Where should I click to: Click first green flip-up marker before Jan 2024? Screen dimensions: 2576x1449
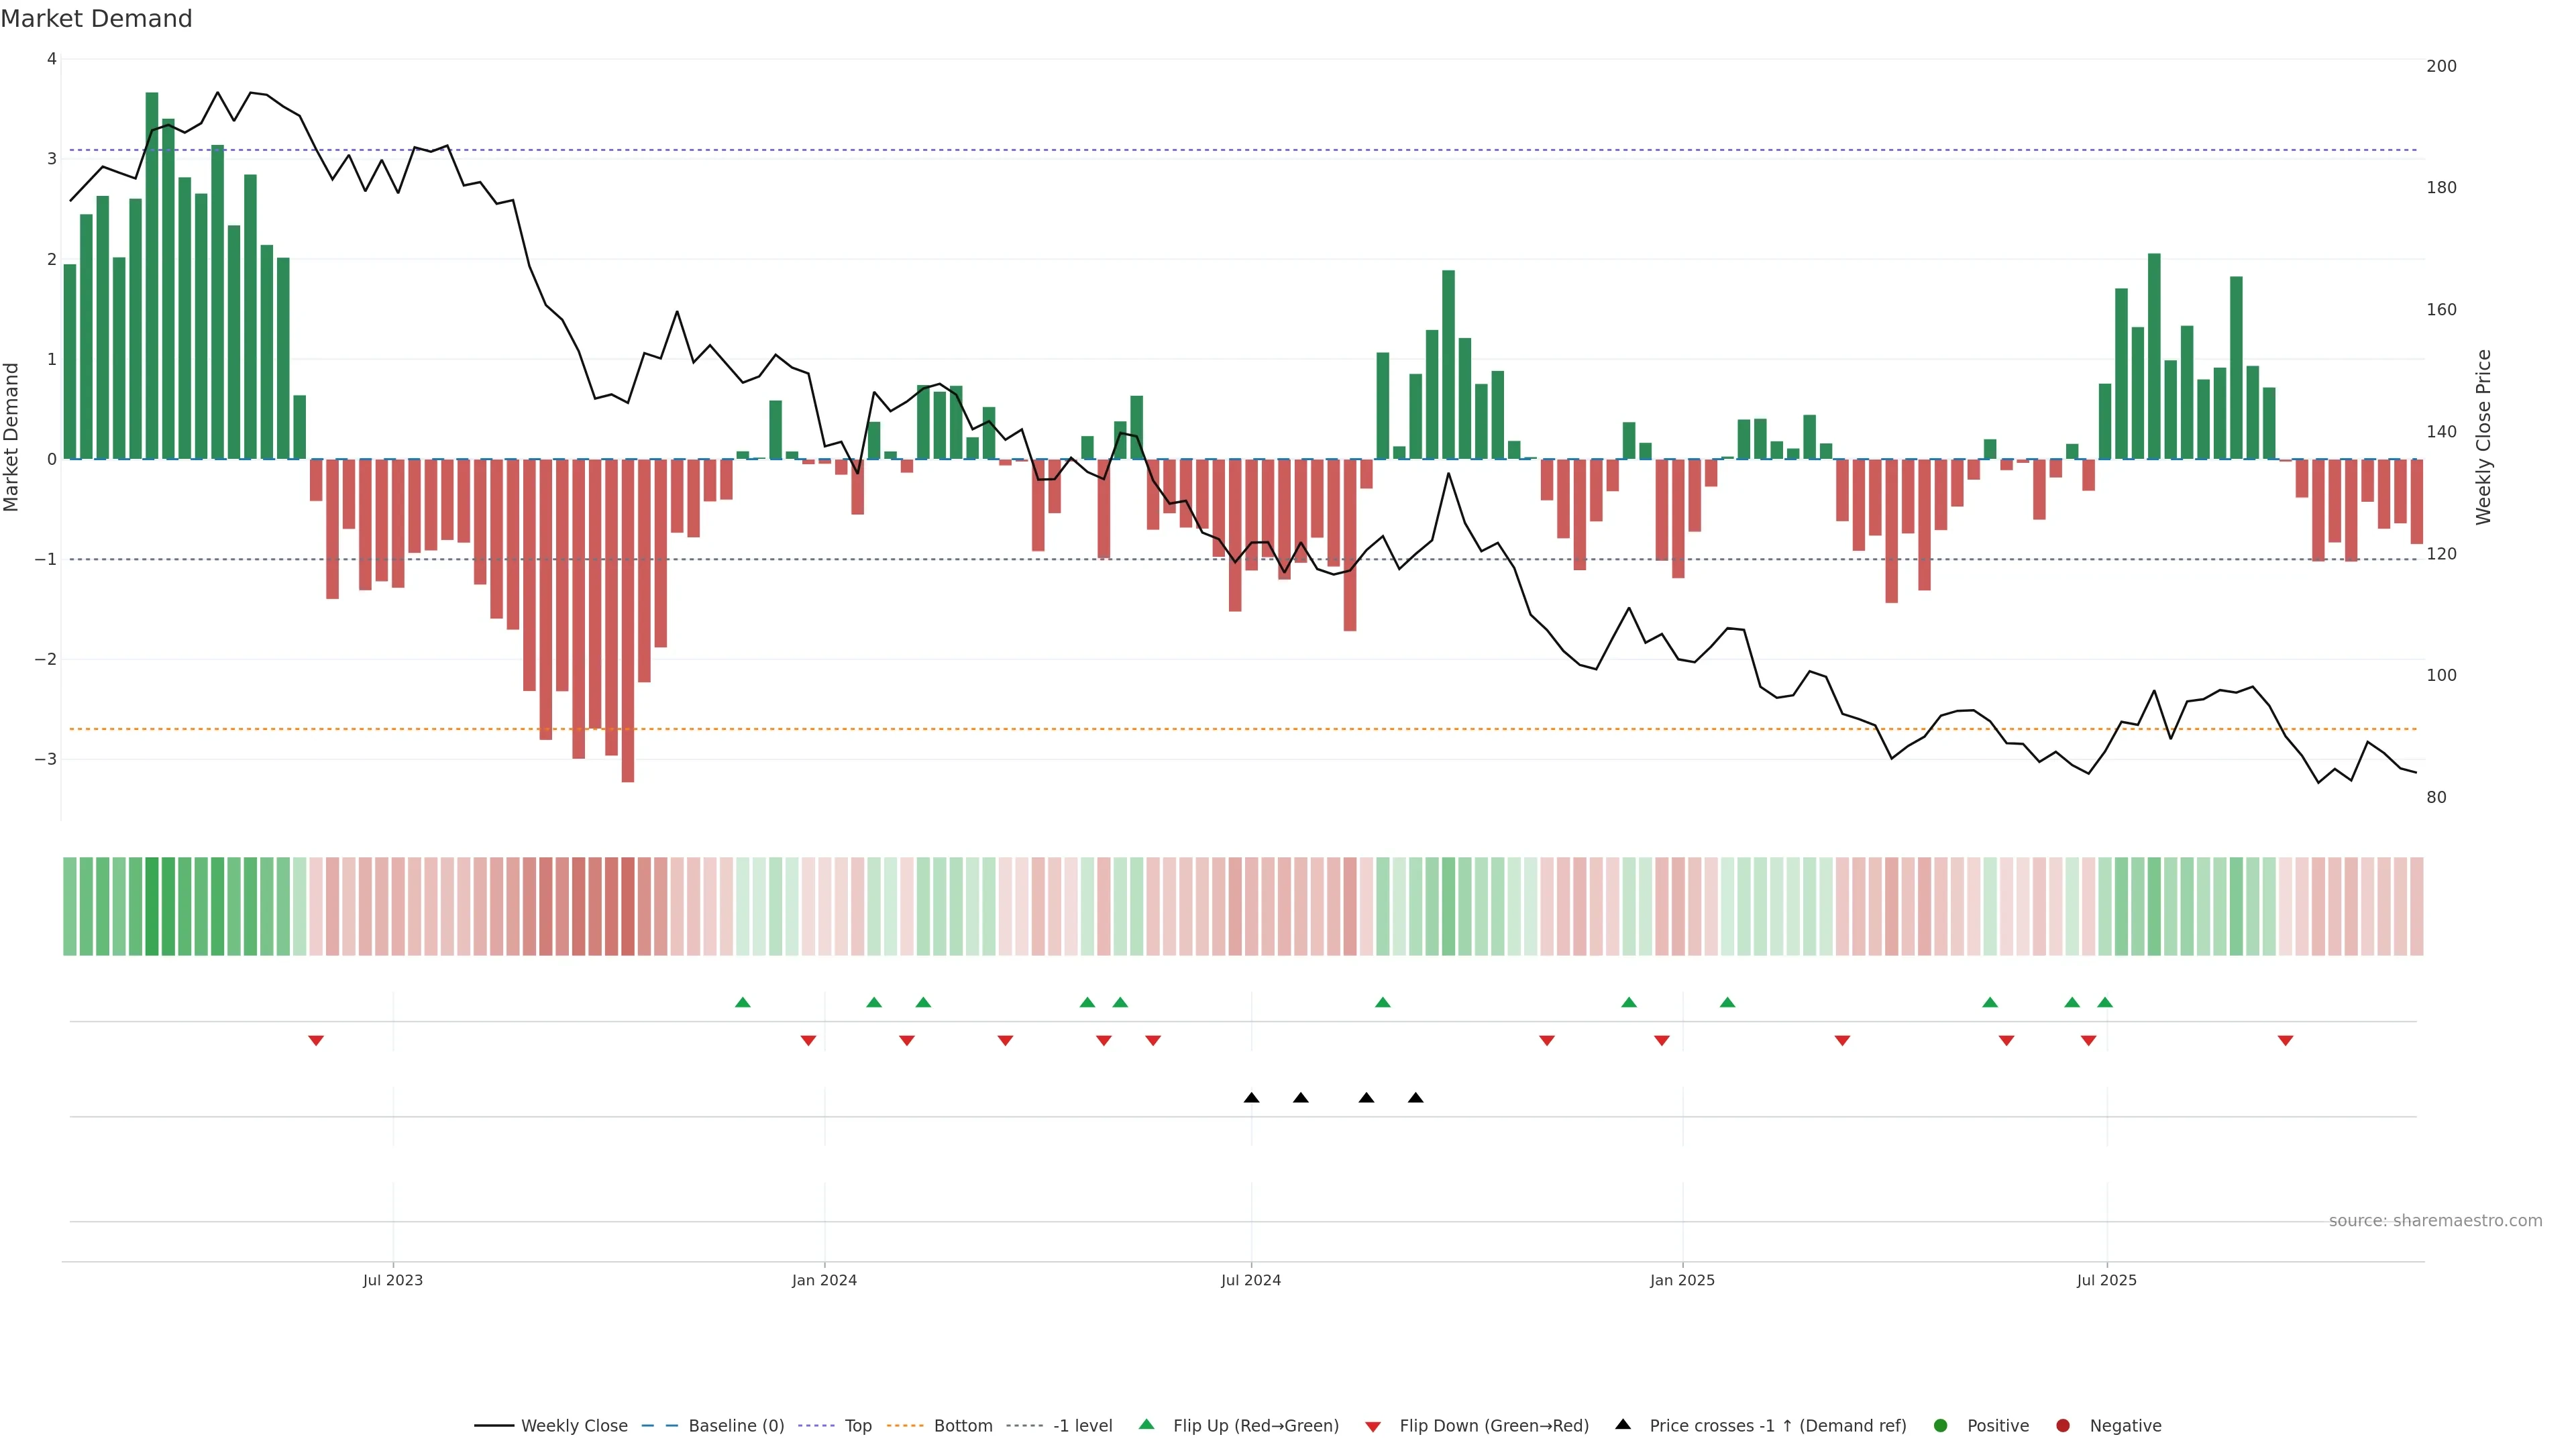(x=742, y=1002)
